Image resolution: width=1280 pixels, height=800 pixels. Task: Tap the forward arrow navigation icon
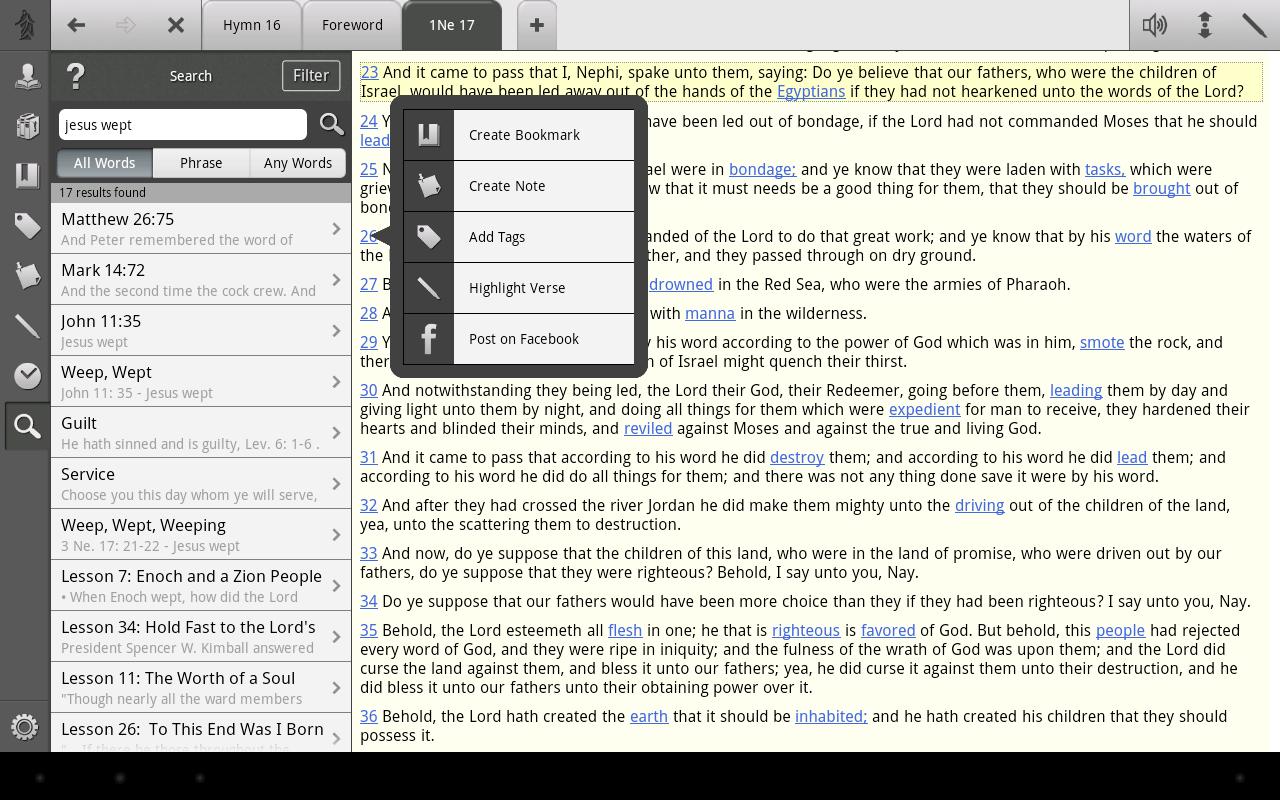pyautogui.click(x=126, y=25)
